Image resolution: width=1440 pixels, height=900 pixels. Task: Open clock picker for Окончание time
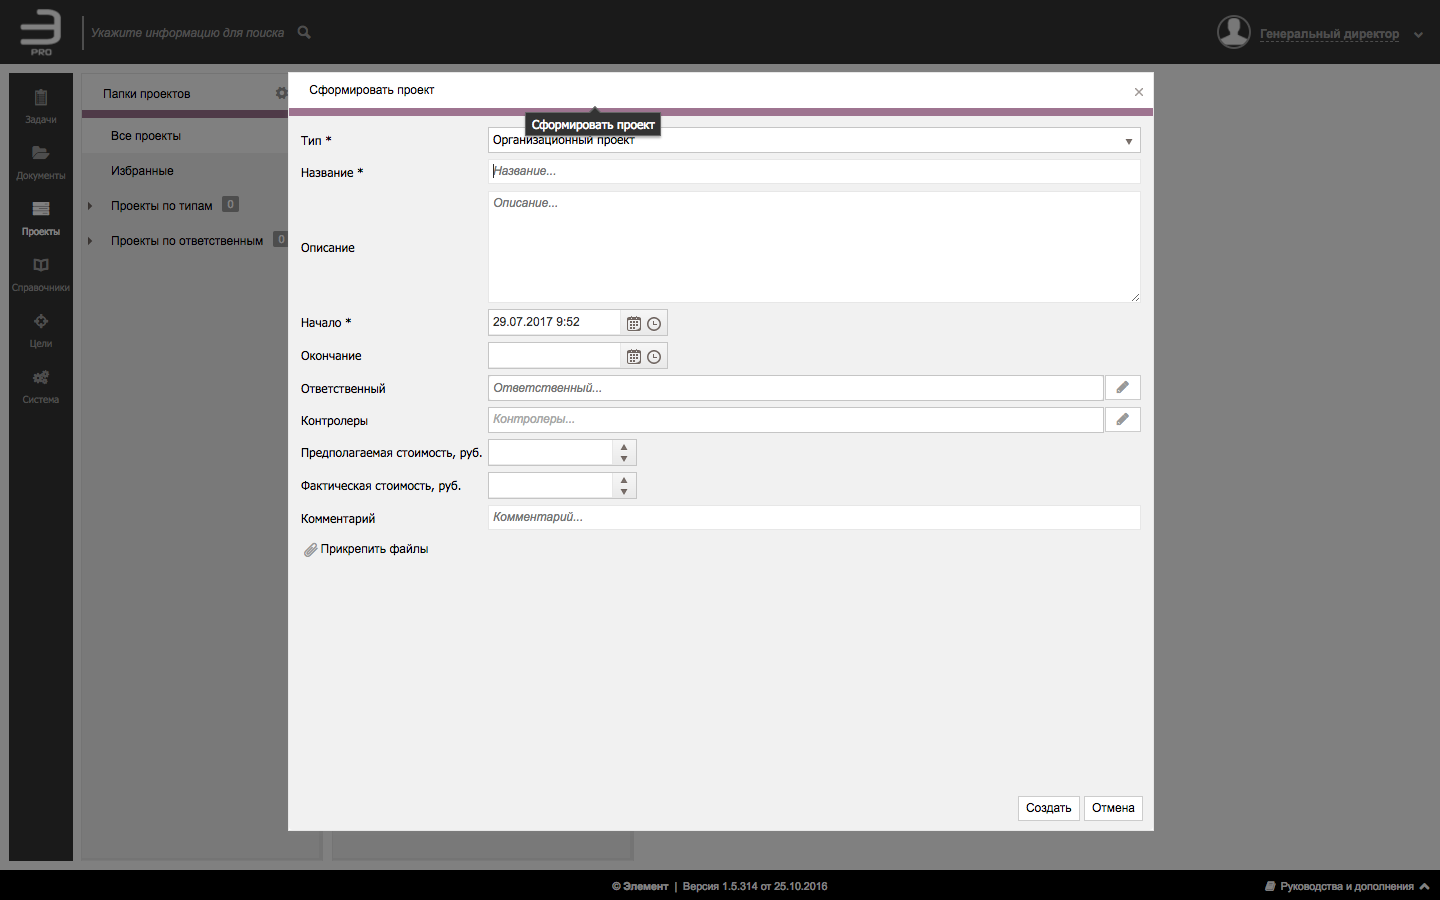point(654,357)
